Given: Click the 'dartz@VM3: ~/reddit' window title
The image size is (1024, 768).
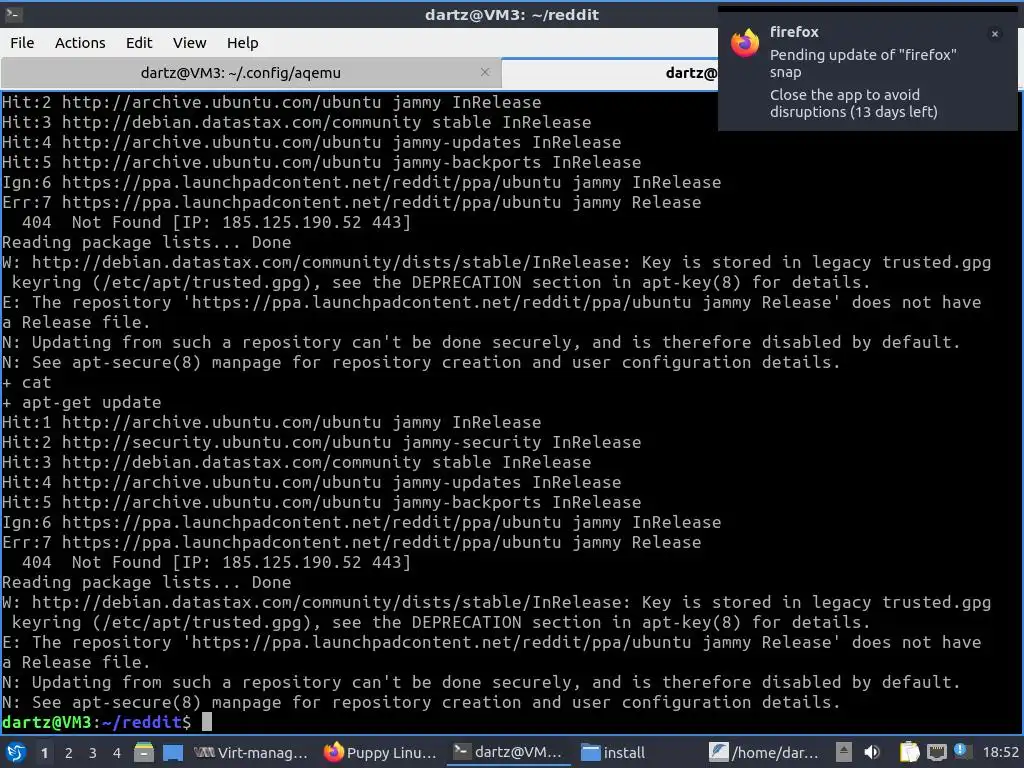Looking at the screenshot, I should point(512,14).
